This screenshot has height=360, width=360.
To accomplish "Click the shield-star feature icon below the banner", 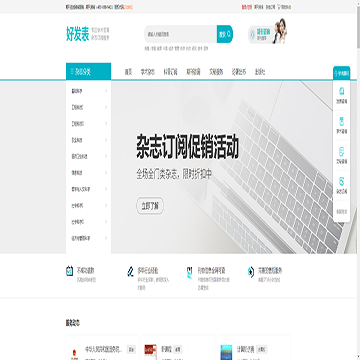I will [x=251, y=272].
